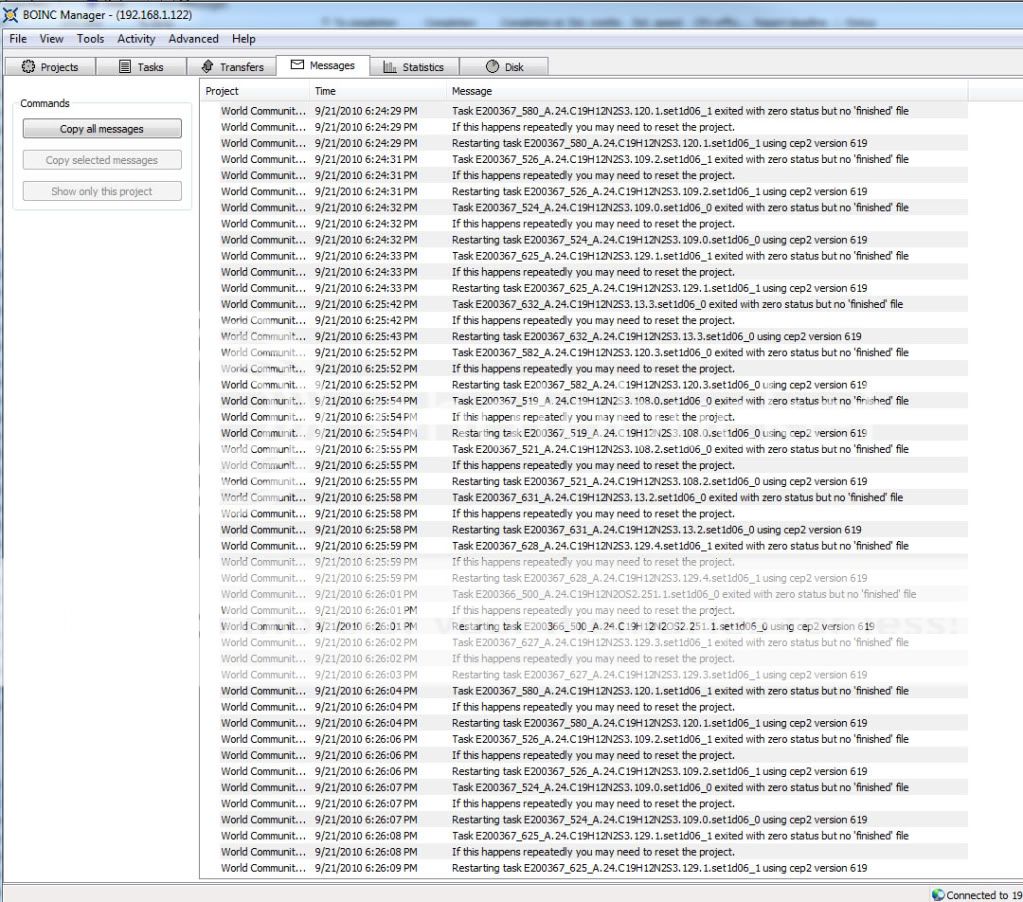This screenshot has width=1023, height=902.
Task: Select Task E200367_580 exited message at 6:26:04 PM
Action: coord(584,691)
